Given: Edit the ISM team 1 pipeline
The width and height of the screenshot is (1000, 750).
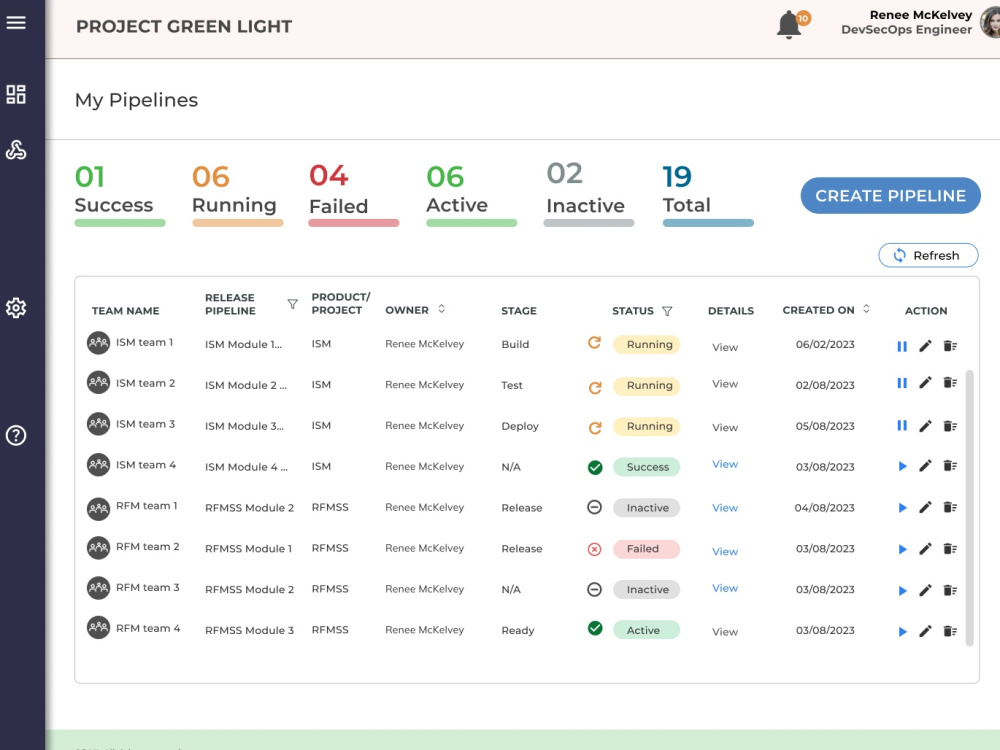Looking at the screenshot, I should (925, 346).
